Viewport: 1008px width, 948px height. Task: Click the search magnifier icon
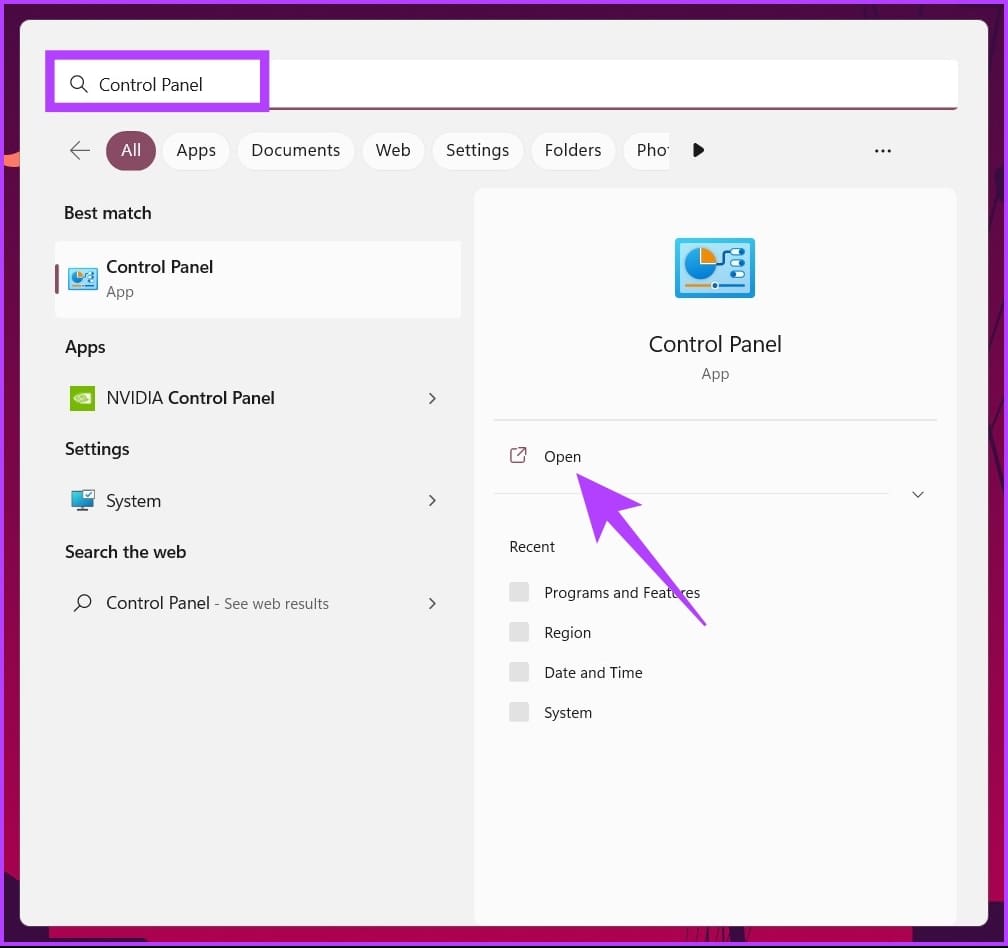[x=78, y=84]
